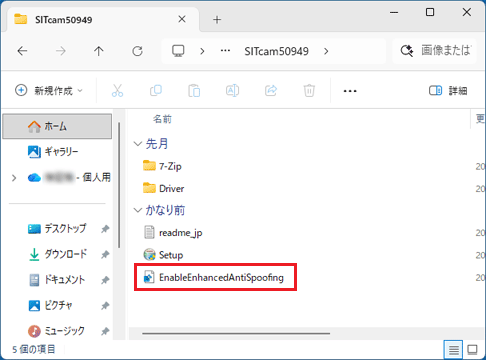Click the Share icon in toolbar

[271, 90]
